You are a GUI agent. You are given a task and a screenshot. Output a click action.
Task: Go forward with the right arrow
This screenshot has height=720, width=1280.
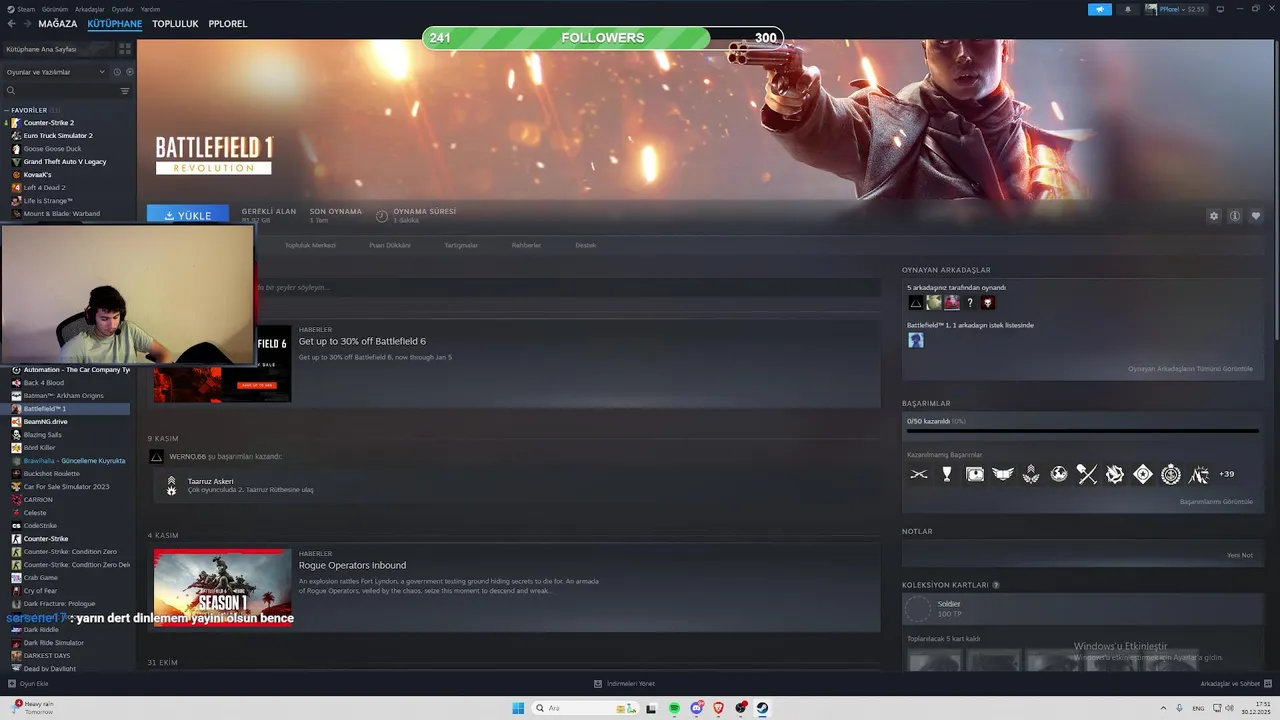tap(26, 23)
